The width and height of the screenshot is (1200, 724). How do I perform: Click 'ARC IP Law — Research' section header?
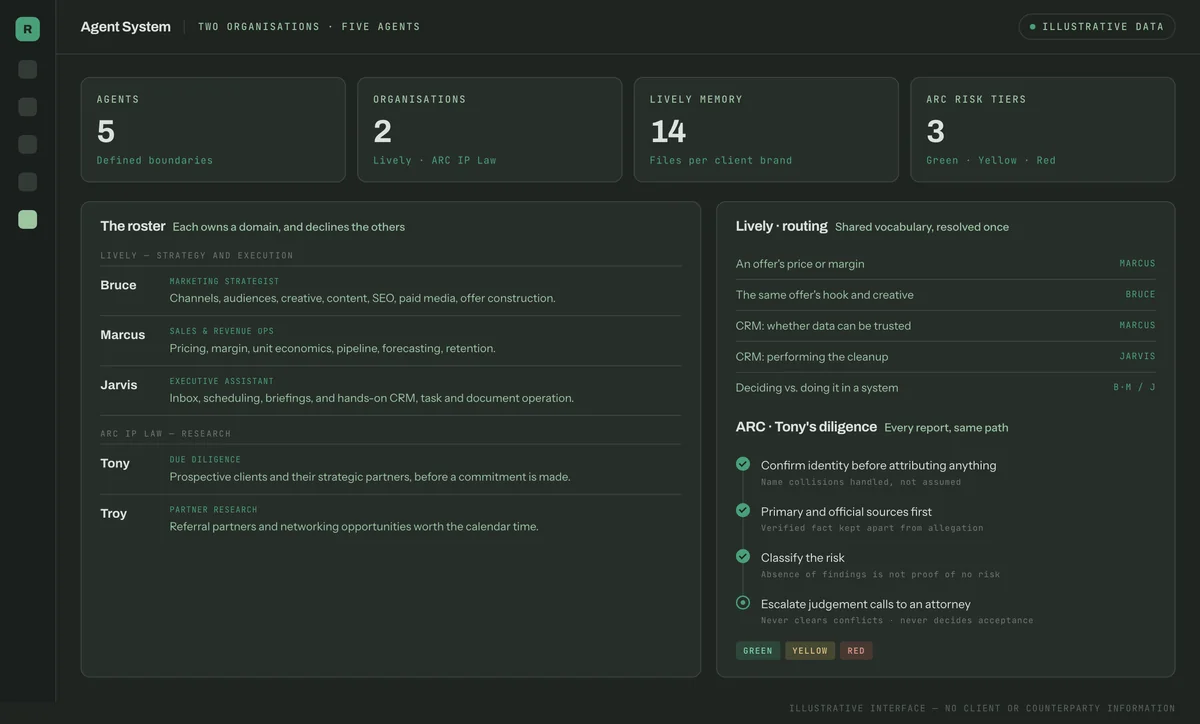(166, 434)
